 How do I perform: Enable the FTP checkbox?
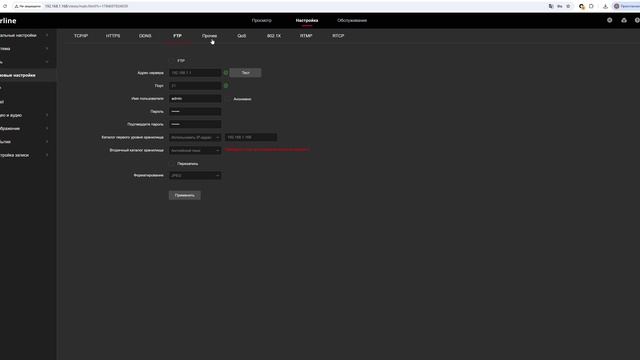click(x=171, y=60)
